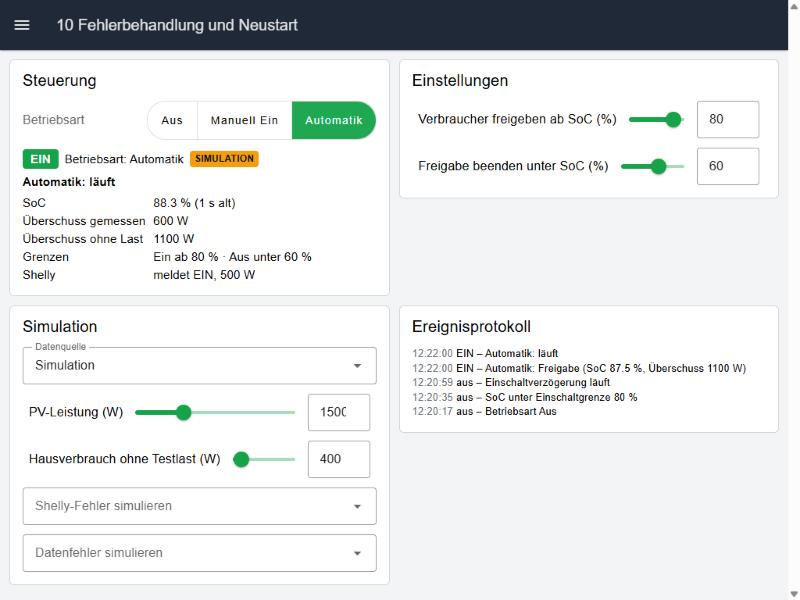Viewport: 800px width, 600px height.
Task: Click Shelly status meldet EIN, 500 W
Action: click(x=204, y=275)
